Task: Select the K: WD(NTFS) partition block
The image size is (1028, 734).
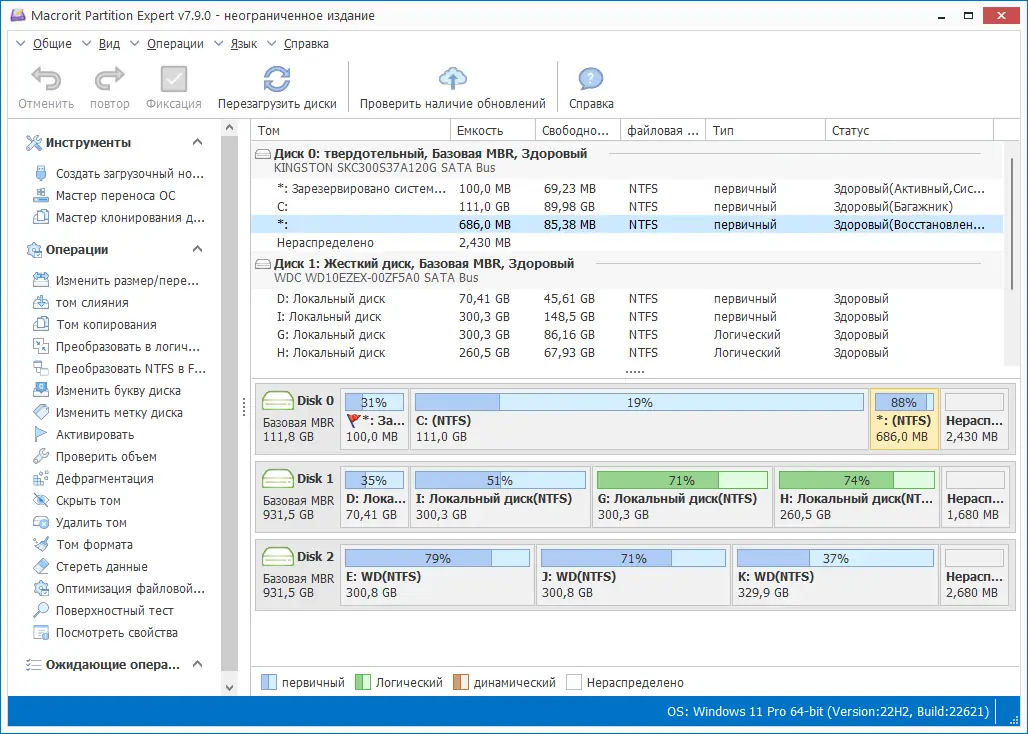Action: click(x=835, y=574)
